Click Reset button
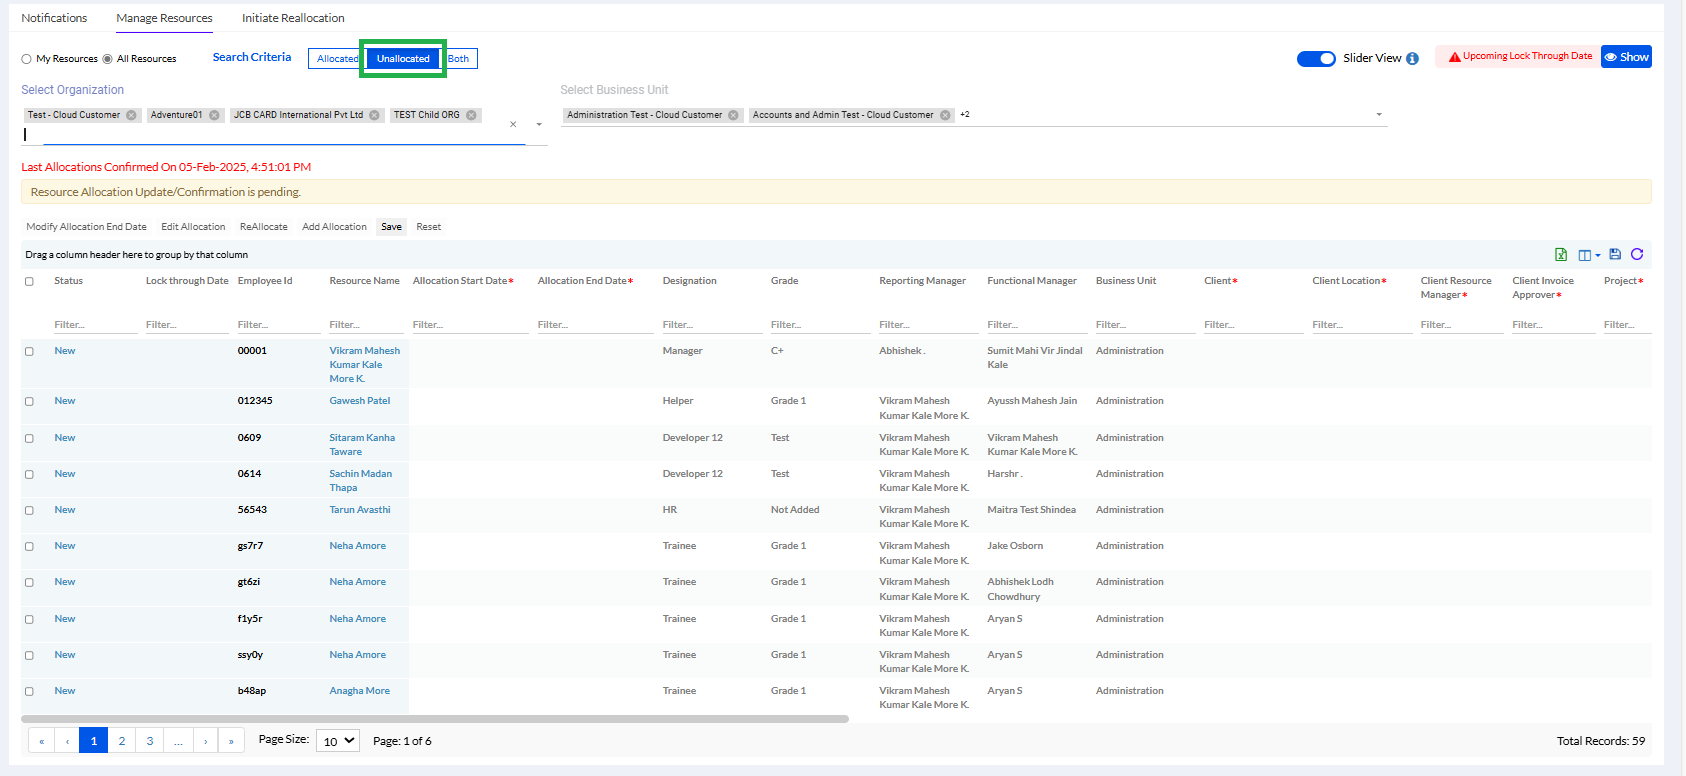Image resolution: width=1686 pixels, height=776 pixels. pos(429,227)
